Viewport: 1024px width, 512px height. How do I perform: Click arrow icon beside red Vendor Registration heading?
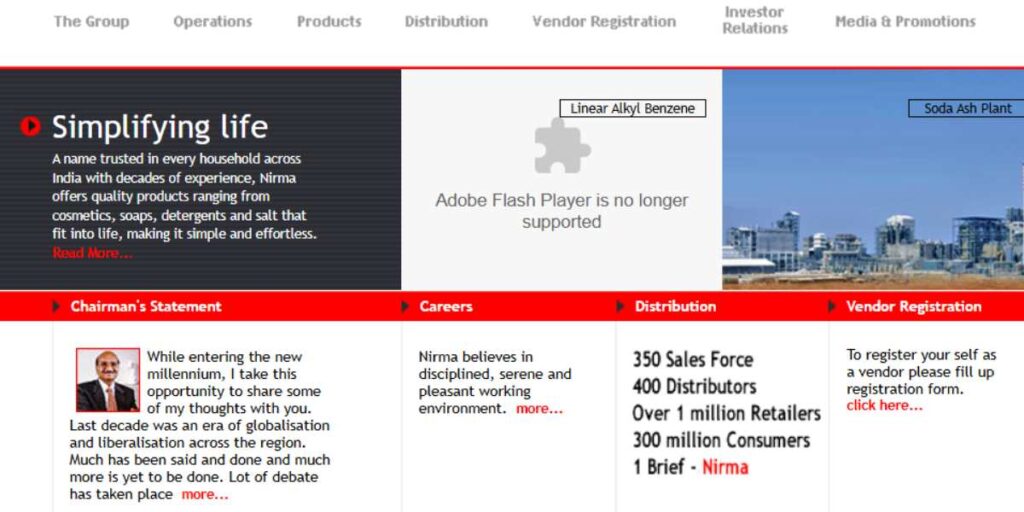[832, 306]
